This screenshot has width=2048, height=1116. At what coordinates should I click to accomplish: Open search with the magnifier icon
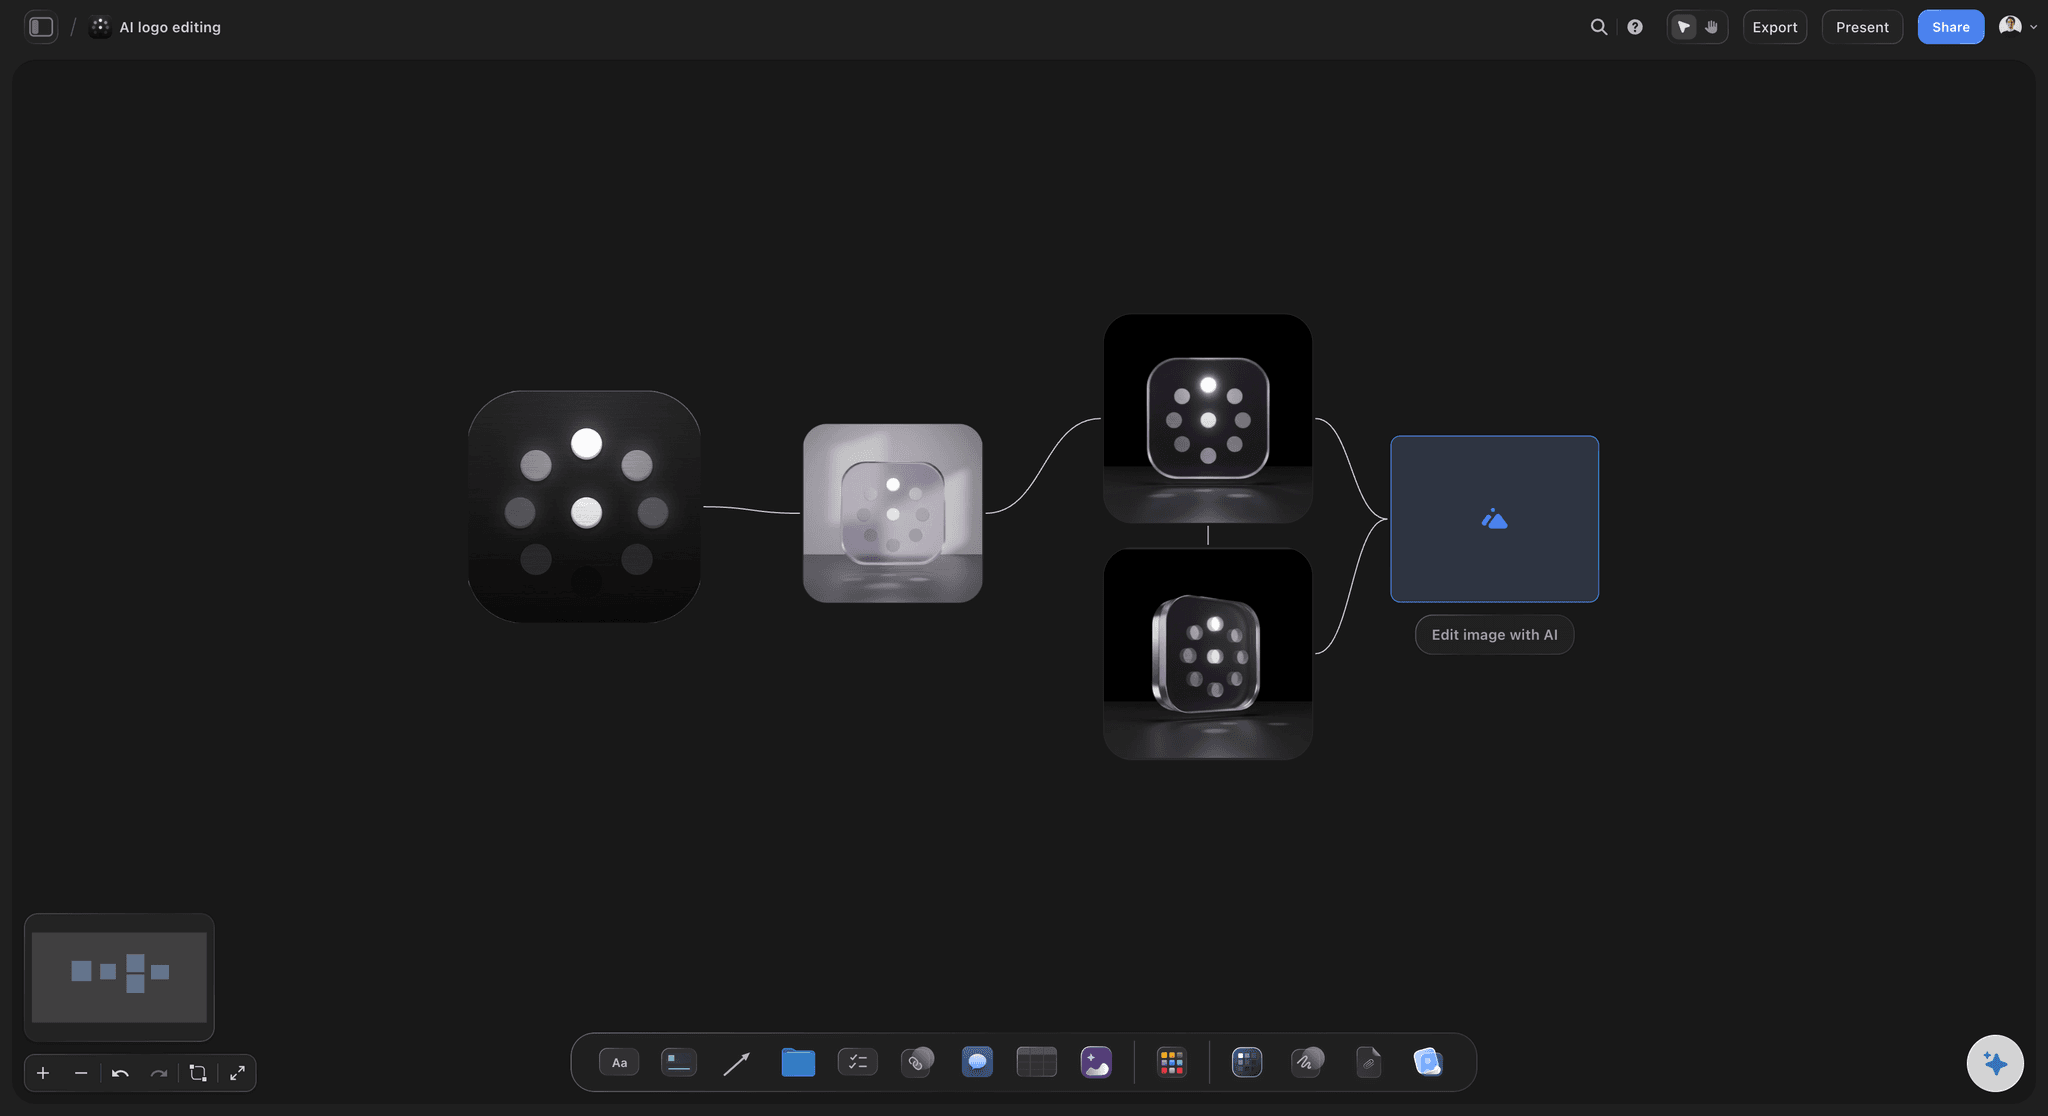point(1599,27)
